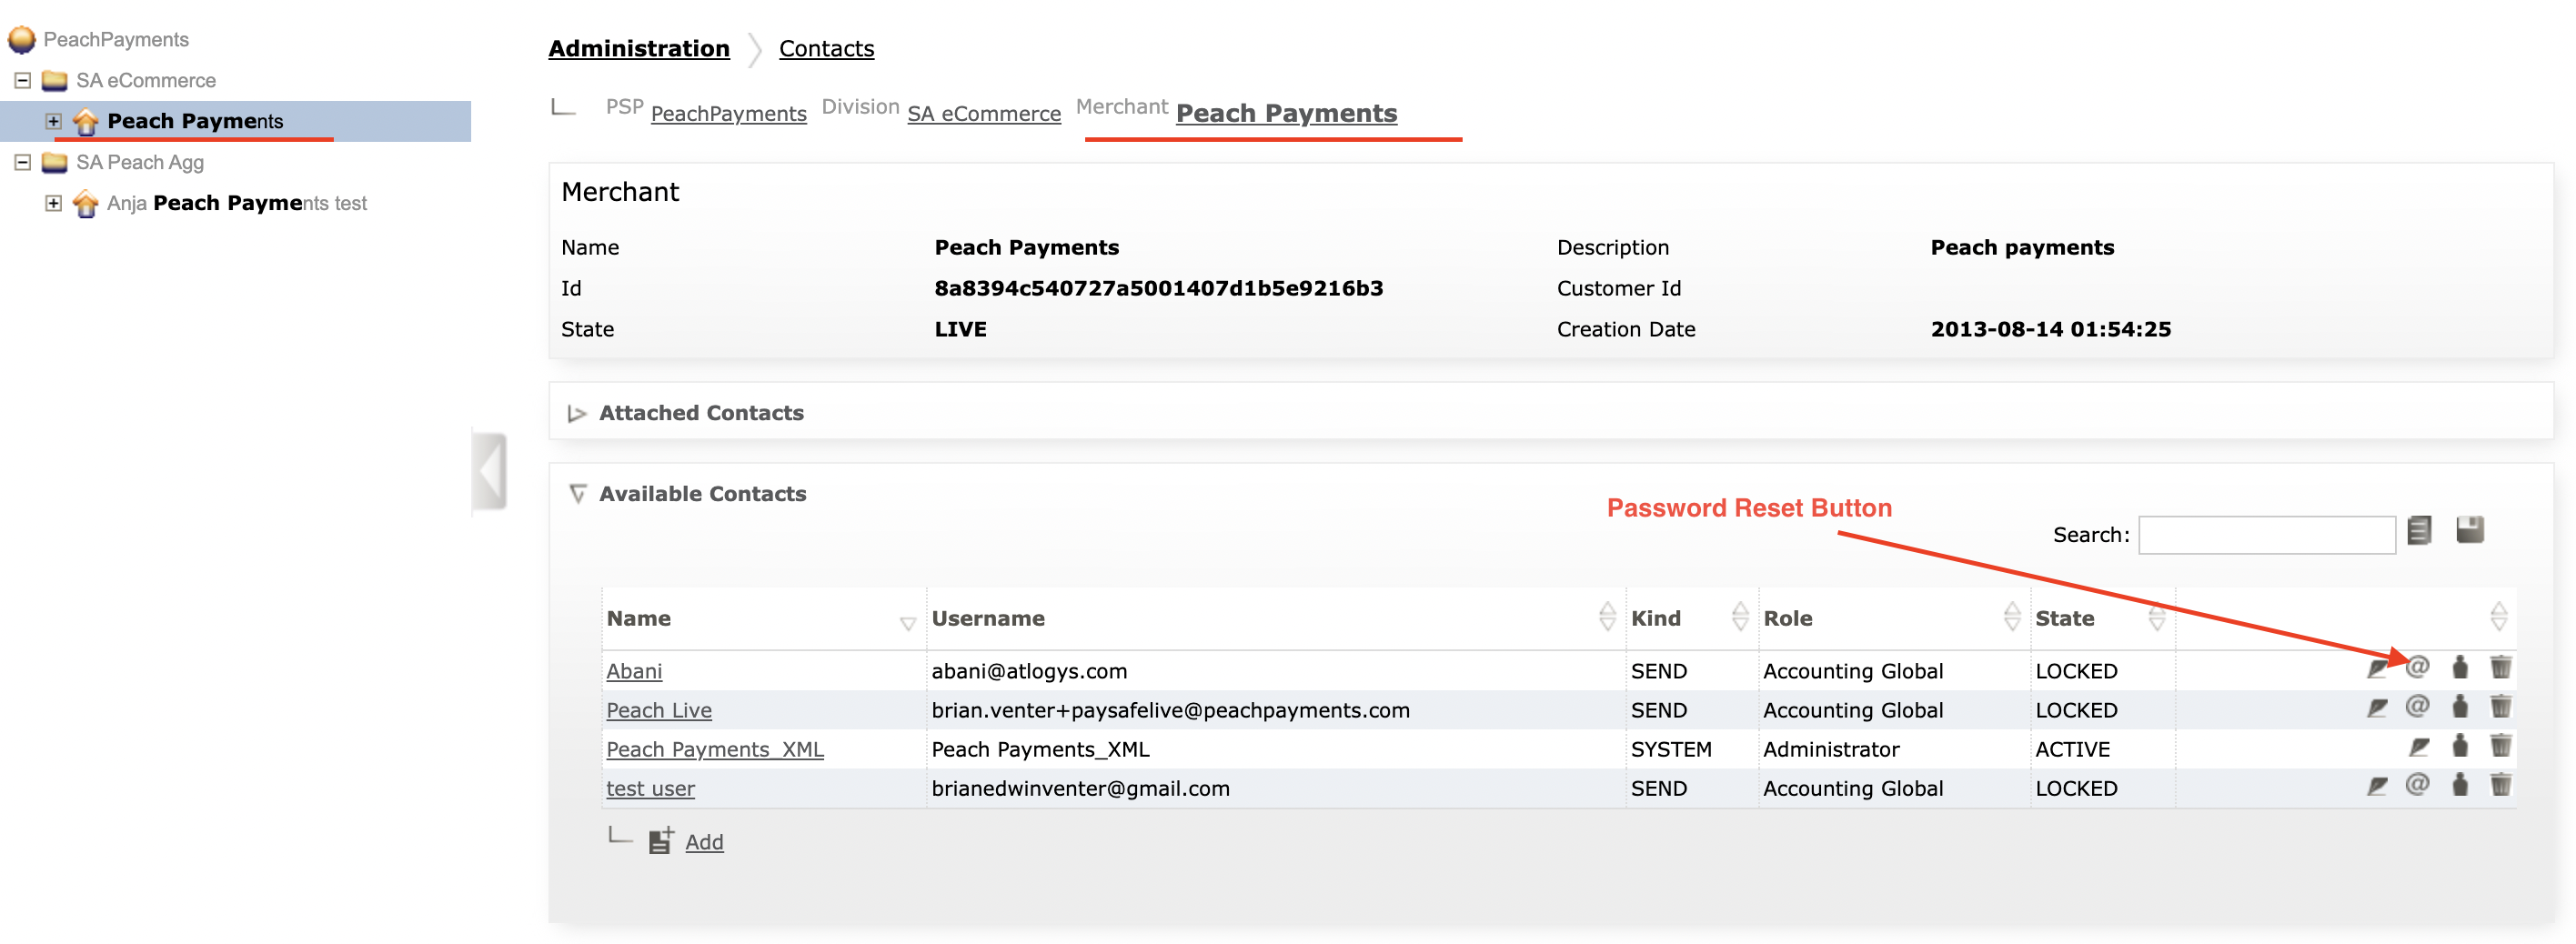Edit Peach Payments_XML contact with pencil icon
2576x944 pixels.
[2419, 746]
